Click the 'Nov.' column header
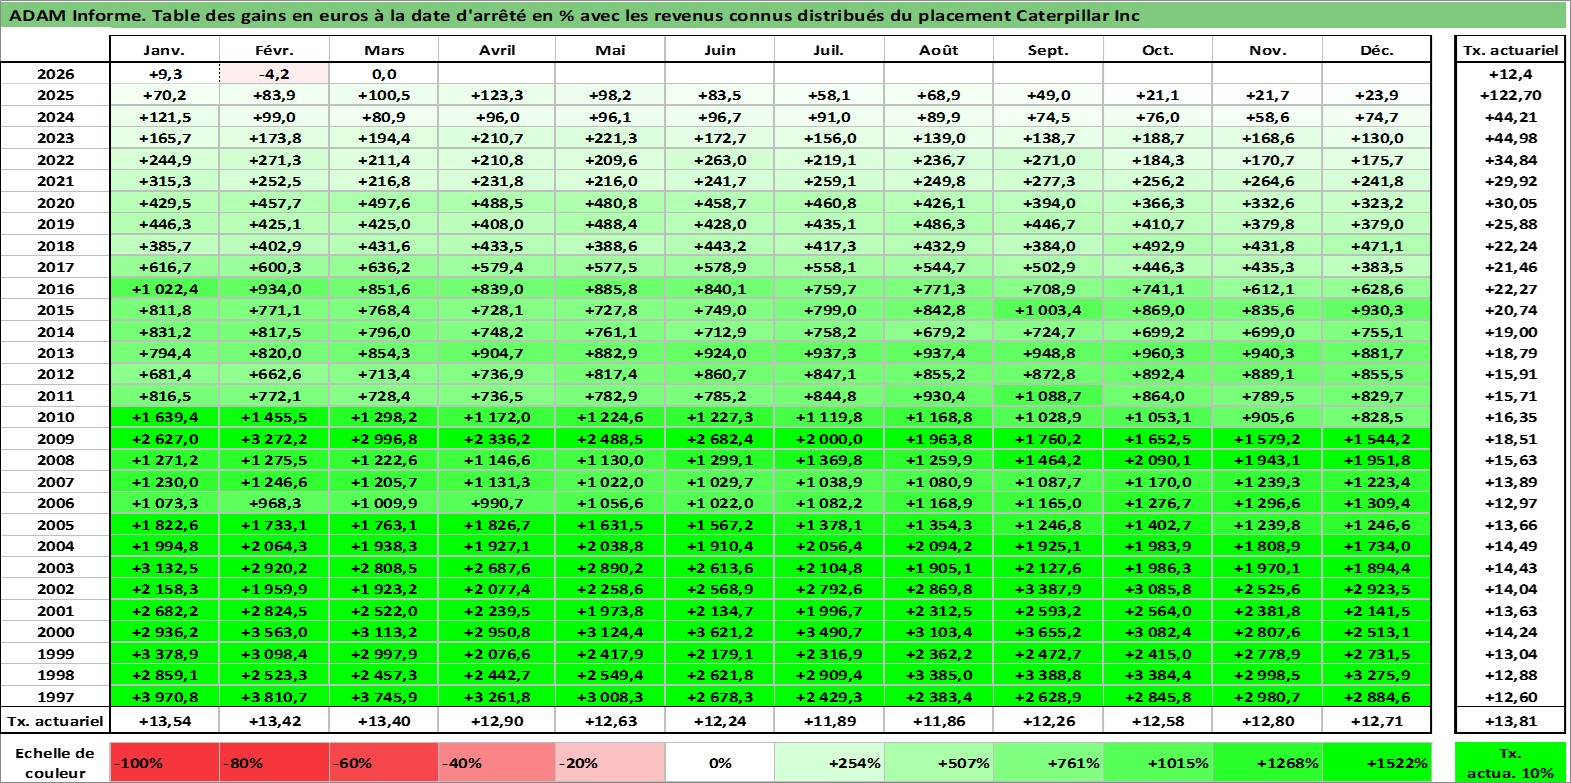The width and height of the screenshot is (1571, 783). 1267,50
